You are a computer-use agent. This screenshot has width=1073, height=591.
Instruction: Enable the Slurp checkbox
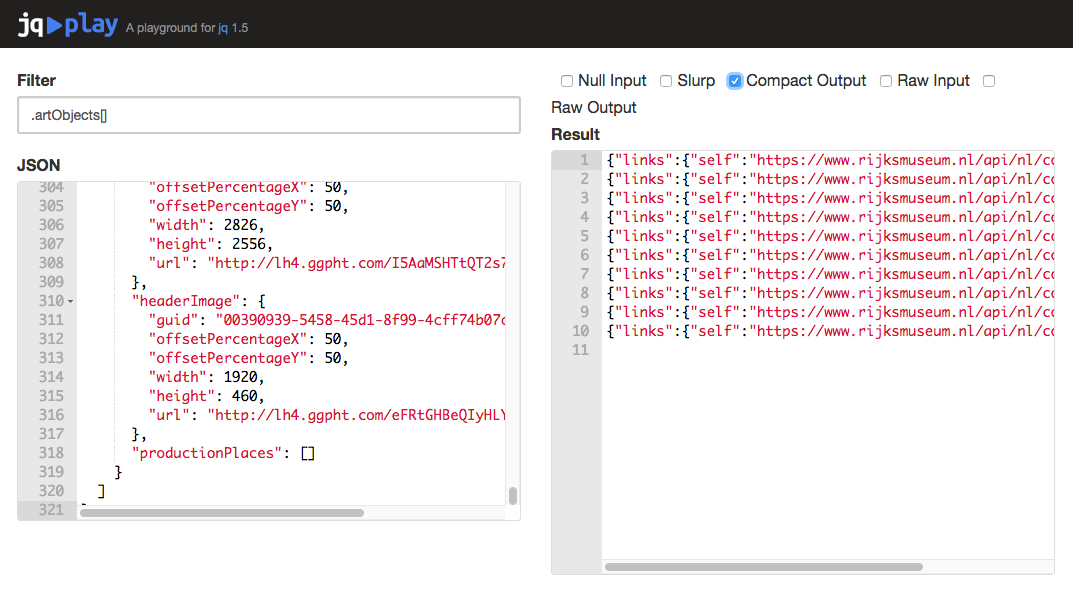click(666, 81)
